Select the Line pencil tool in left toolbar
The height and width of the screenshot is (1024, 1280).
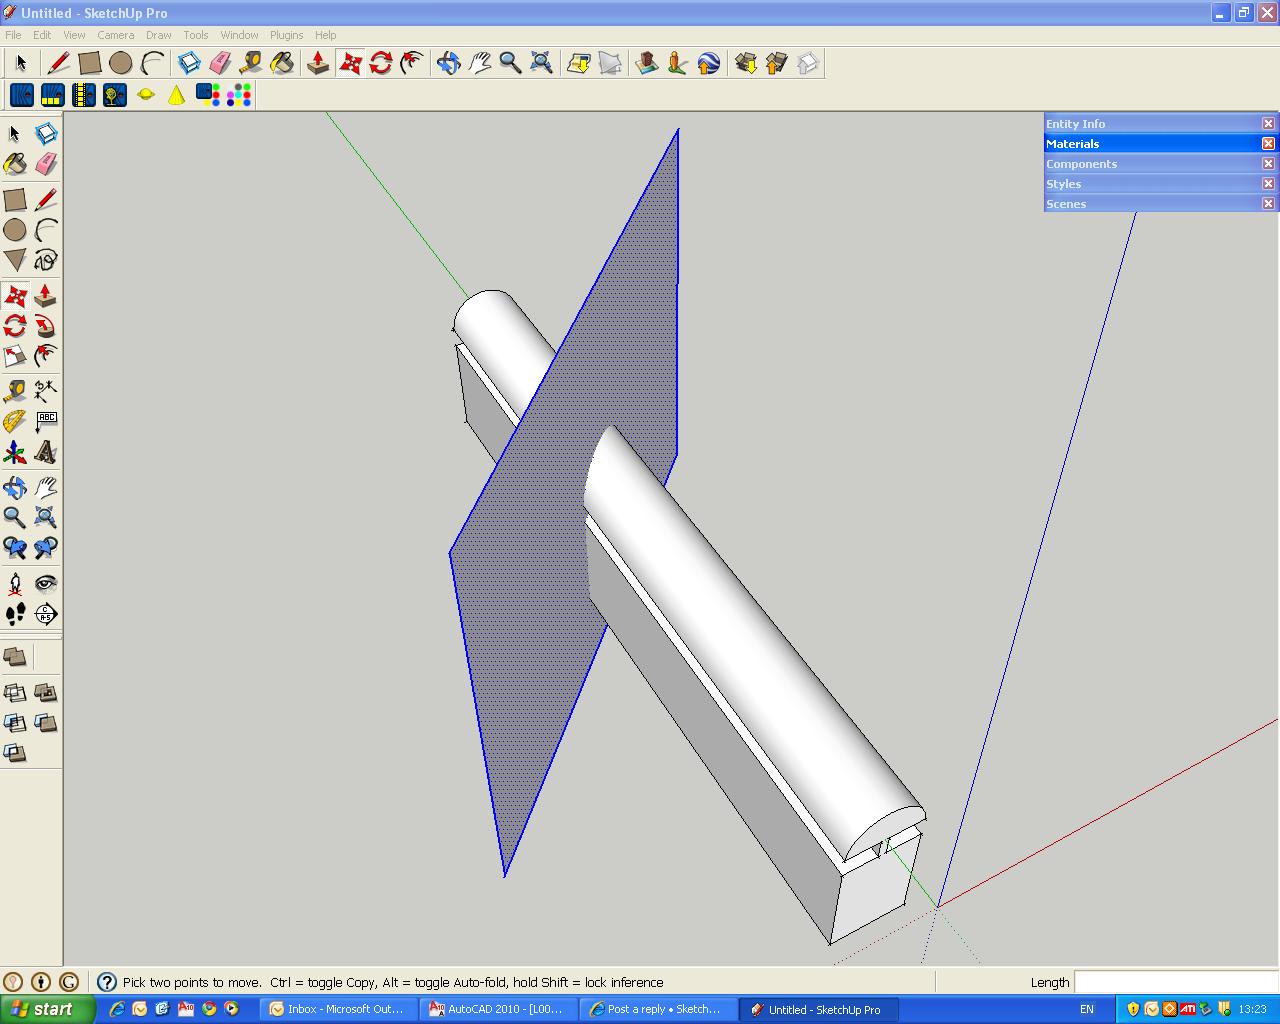[x=46, y=200]
